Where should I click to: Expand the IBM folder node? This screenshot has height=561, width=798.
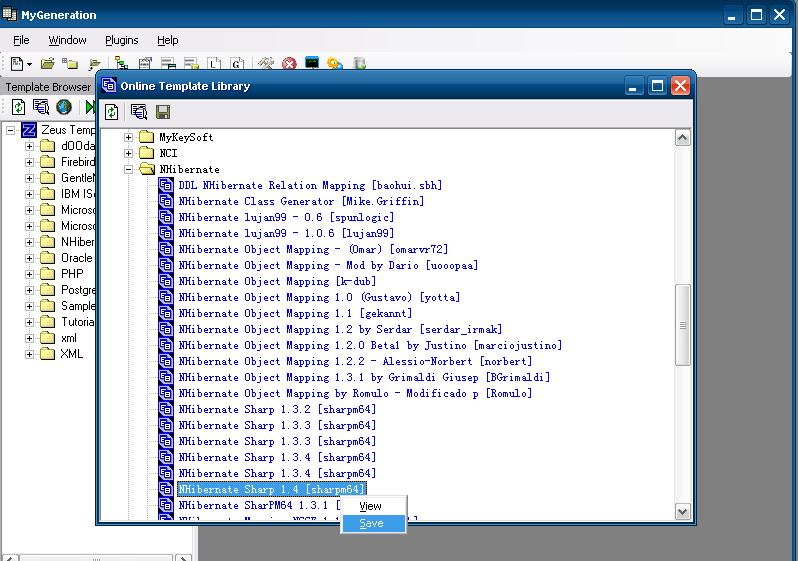(30, 194)
